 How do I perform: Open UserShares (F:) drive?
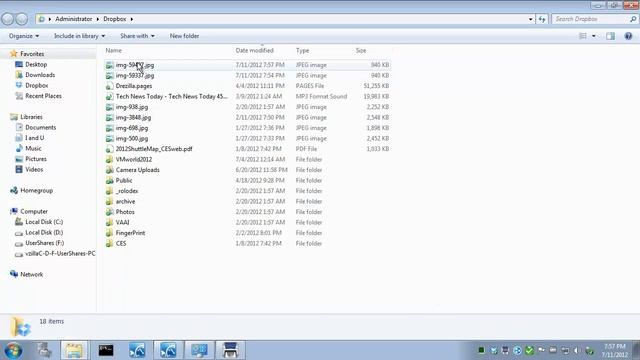tap(44, 243)
